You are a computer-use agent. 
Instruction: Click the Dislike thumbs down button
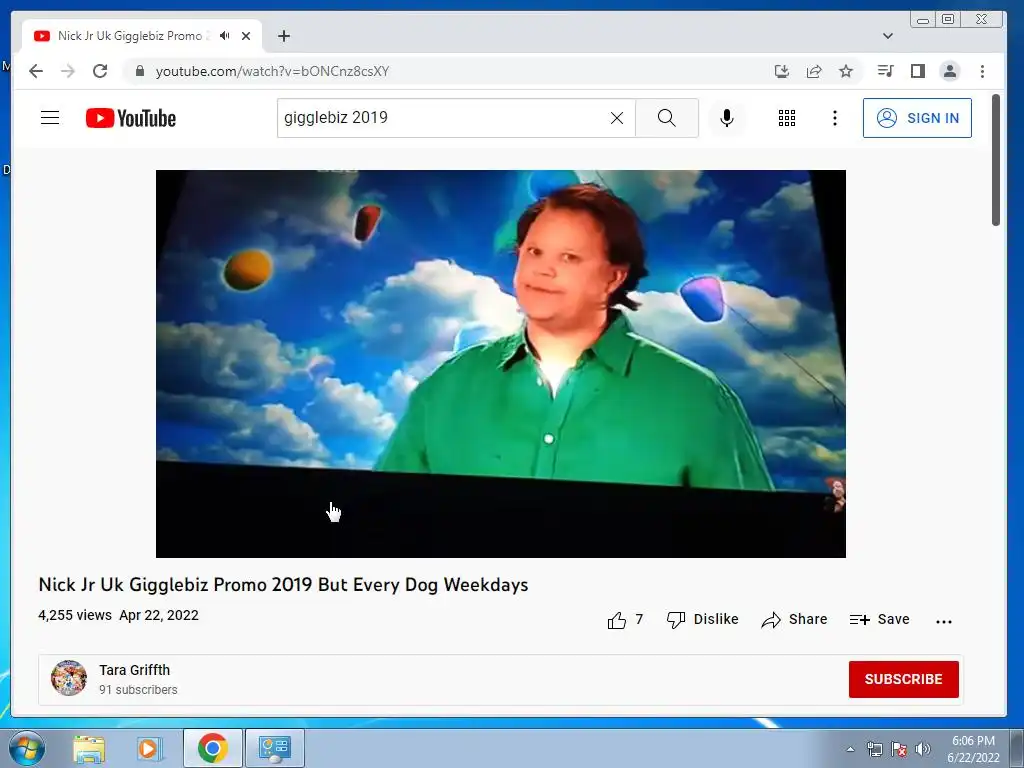[x=702, y=620]
